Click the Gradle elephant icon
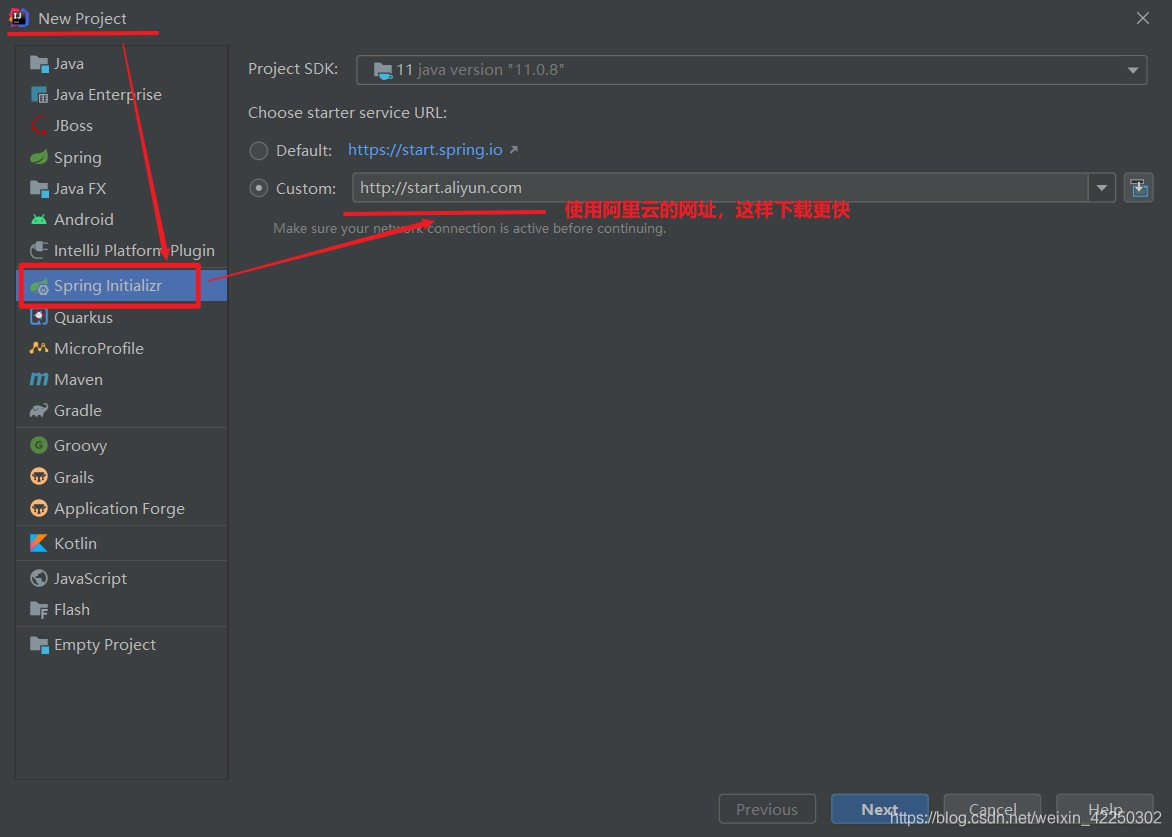This screenshot has height=837, width=1172. [39, 410]
